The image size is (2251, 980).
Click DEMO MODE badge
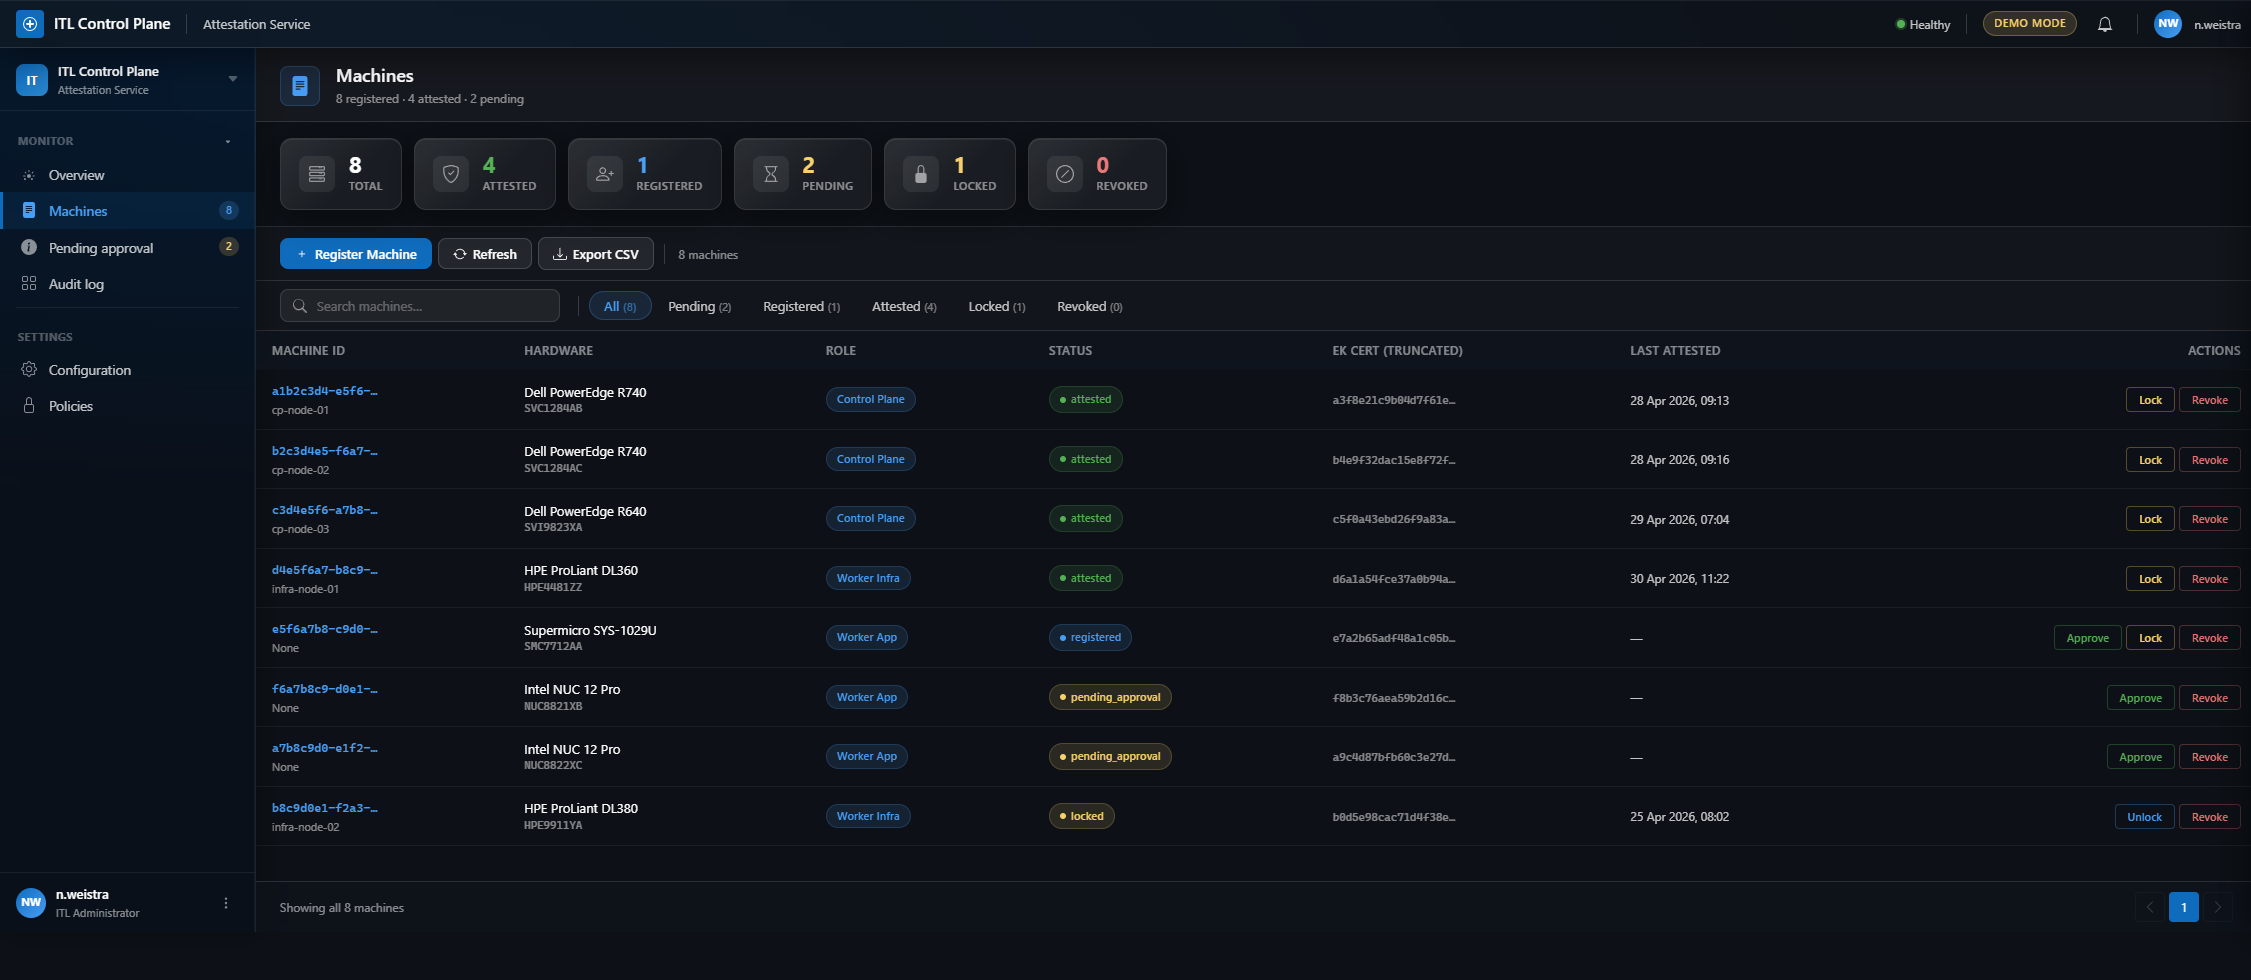pyautogui.click(x=2029, y=24)
